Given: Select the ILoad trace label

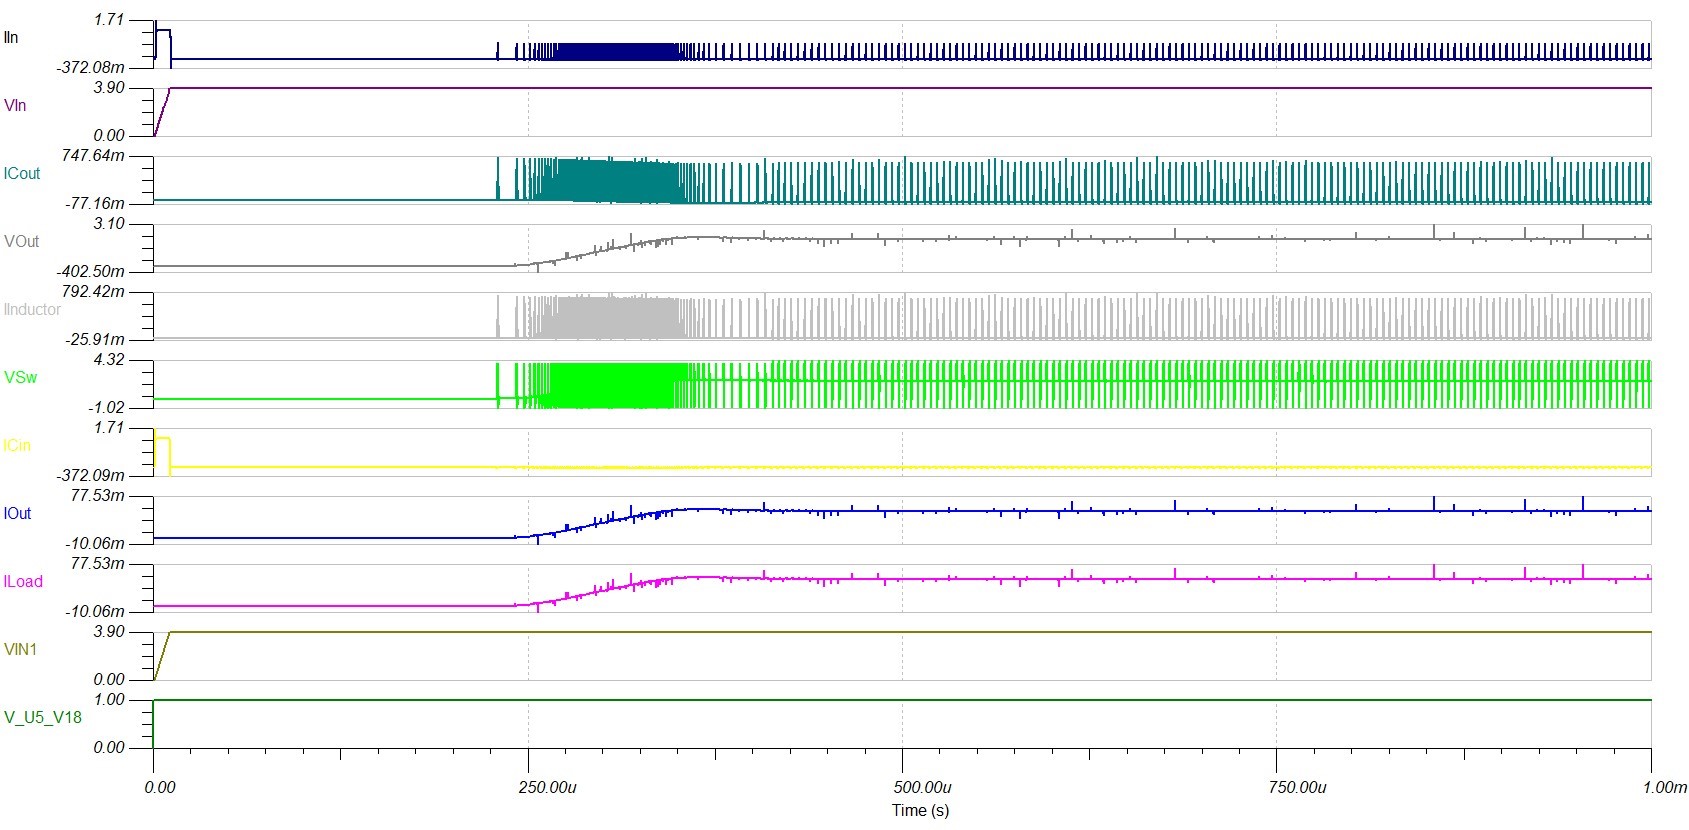Looking at the screenshot, I should [x=23, y=582].
